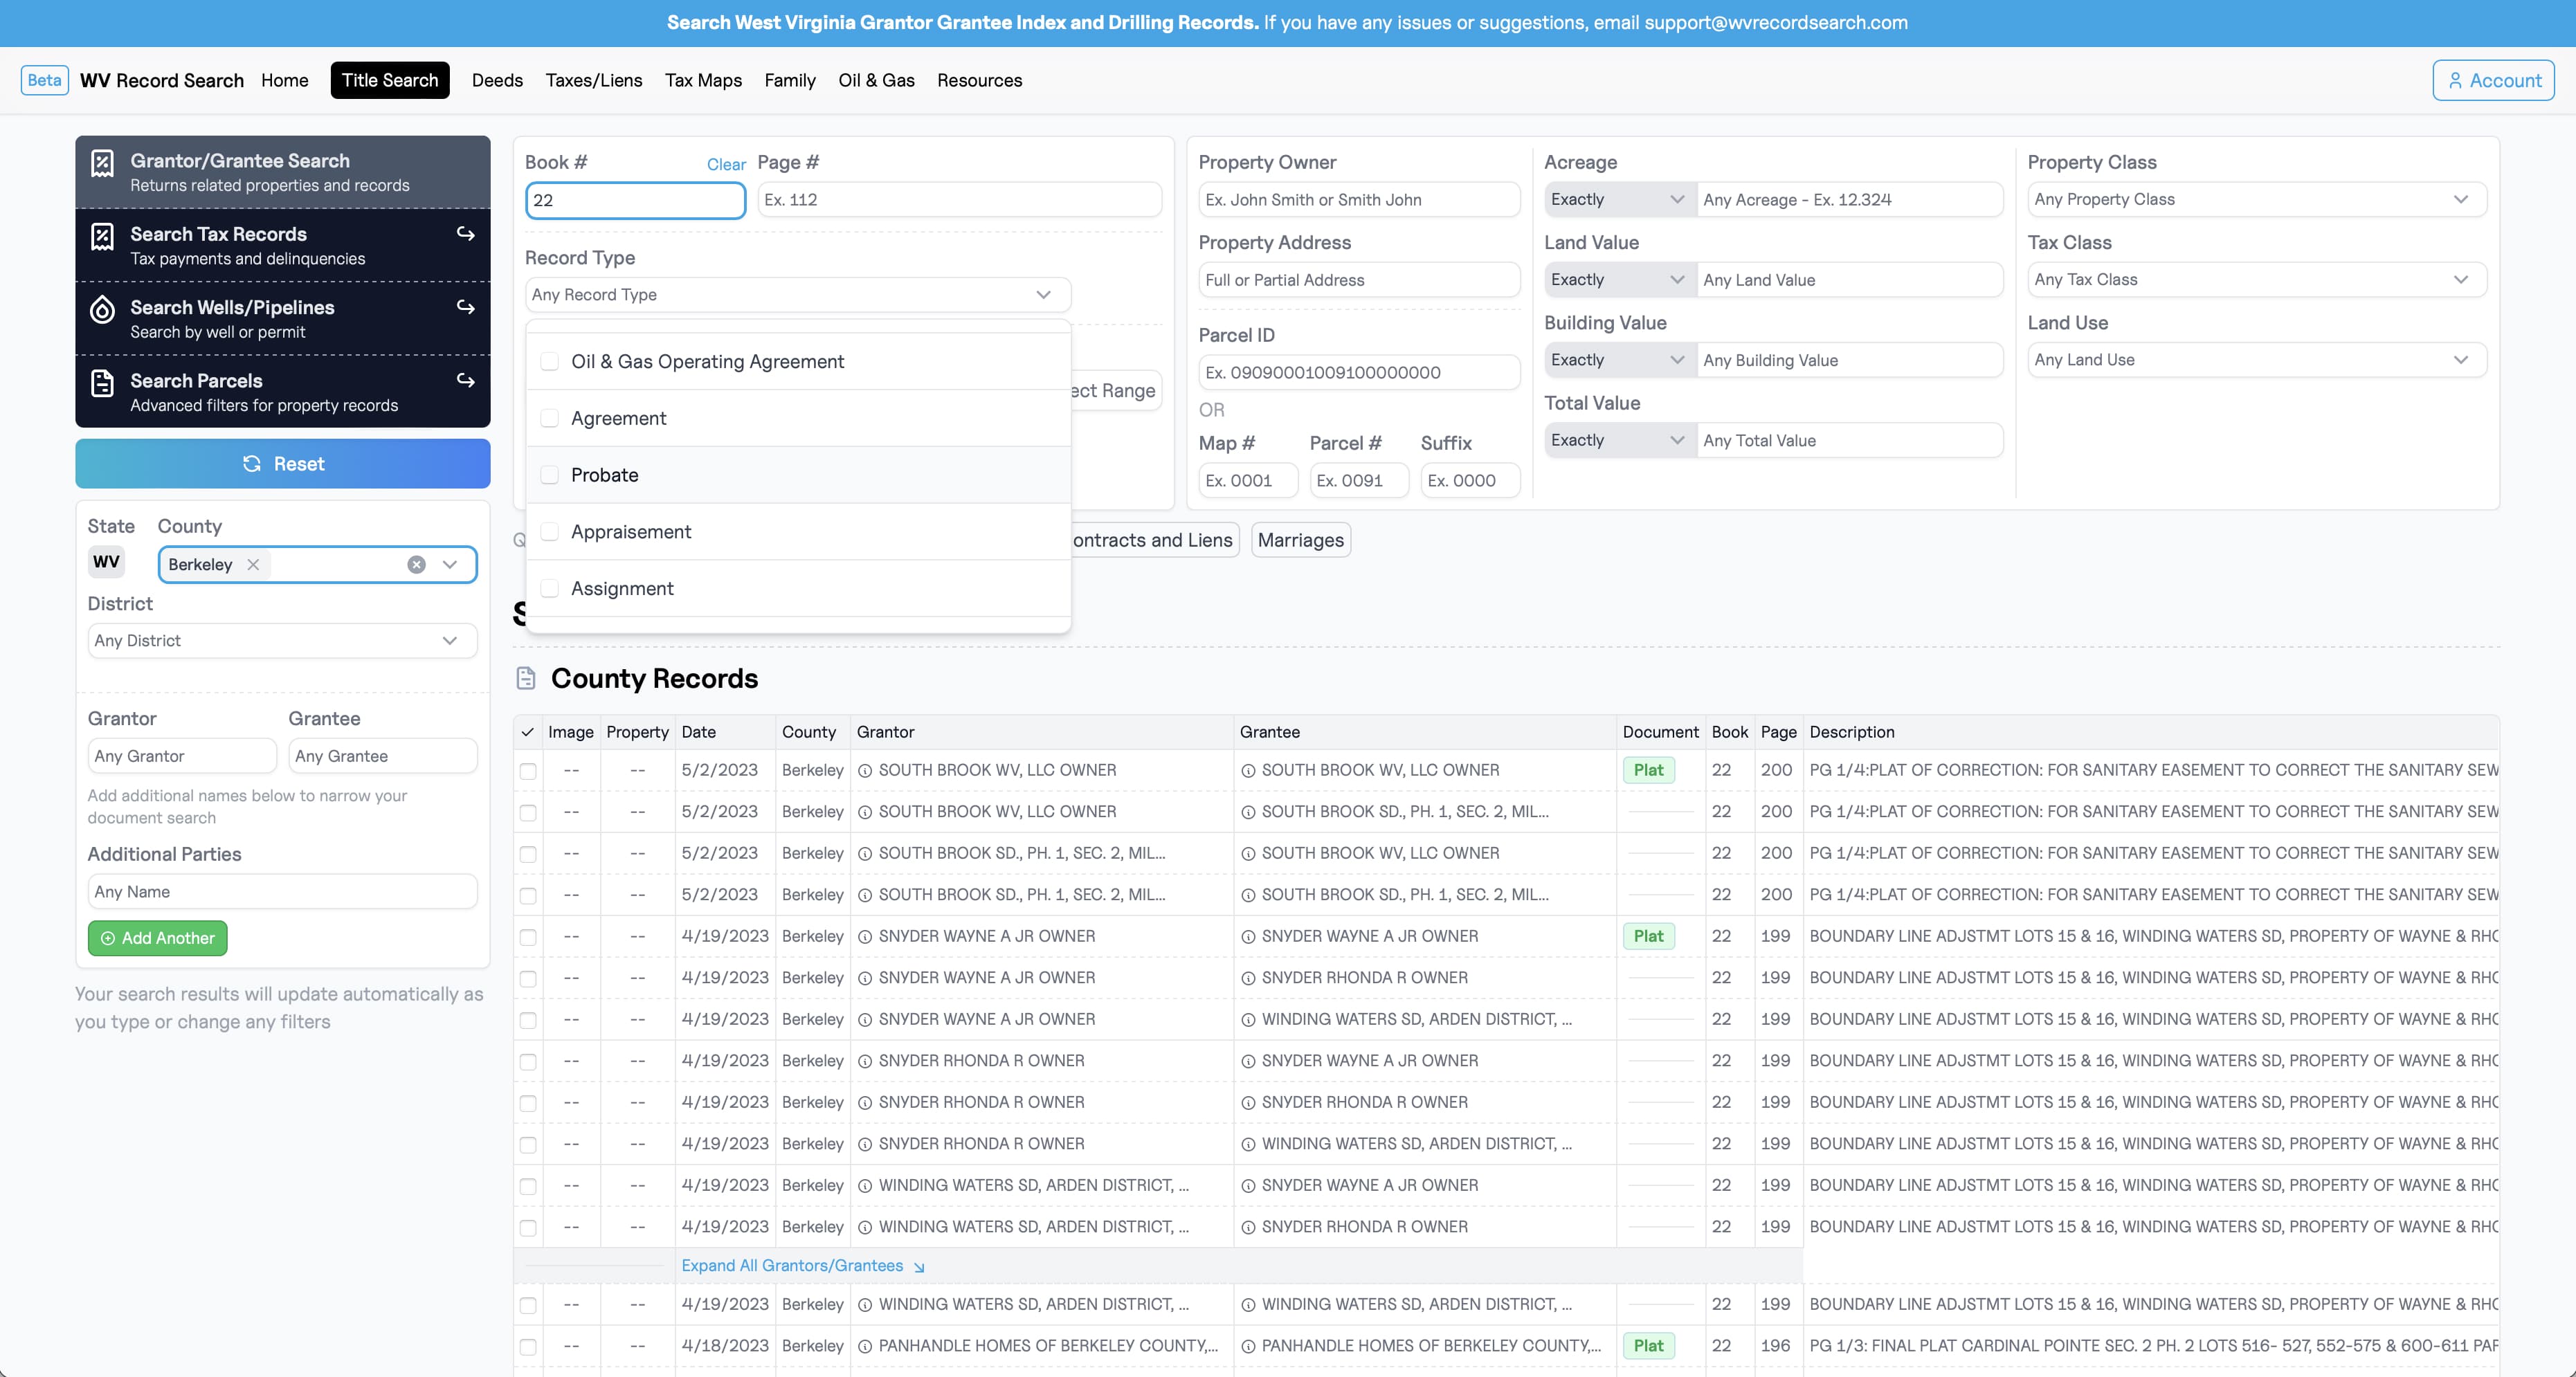Image resolution: width=2576 pixels, height=1377 pixels.
Task: Select the first South Brook WV row checkbox
Action: tap(528, 771)
